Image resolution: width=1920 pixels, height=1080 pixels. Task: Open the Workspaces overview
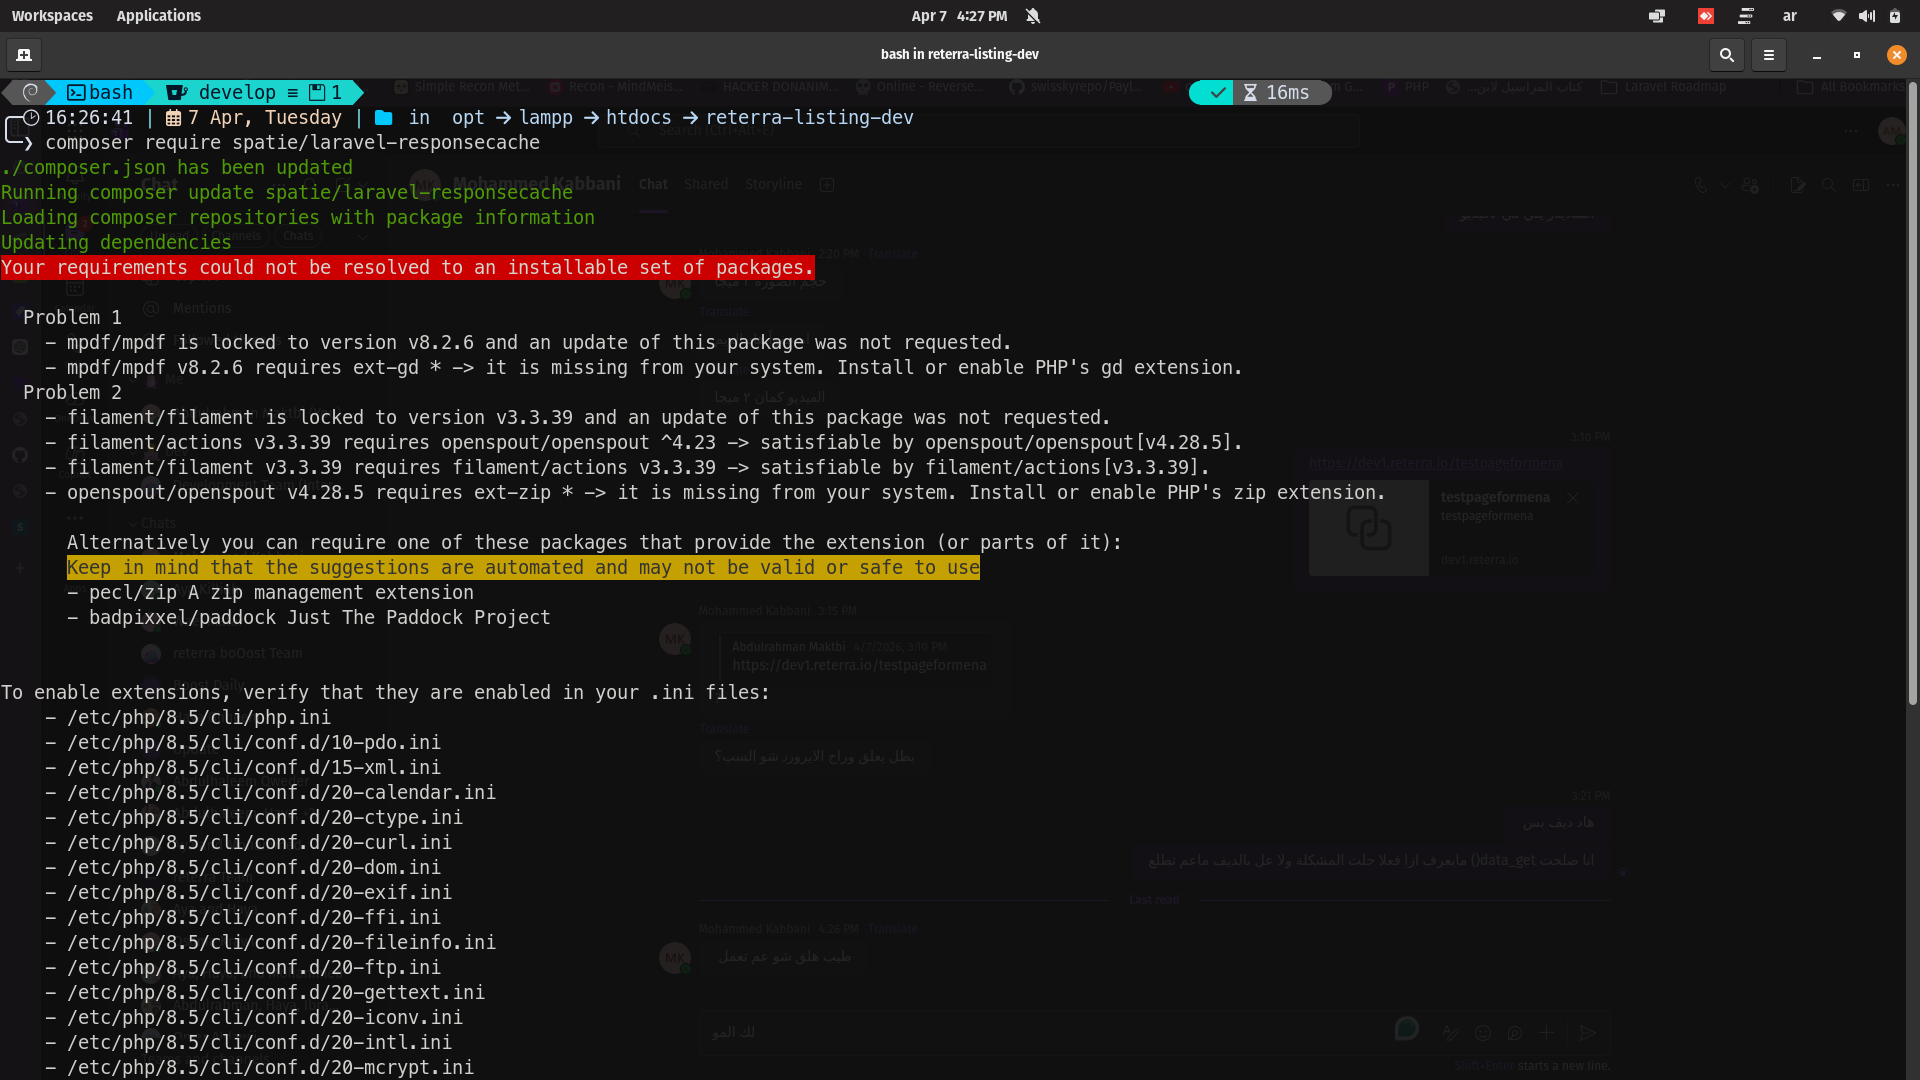click(52, 16)
